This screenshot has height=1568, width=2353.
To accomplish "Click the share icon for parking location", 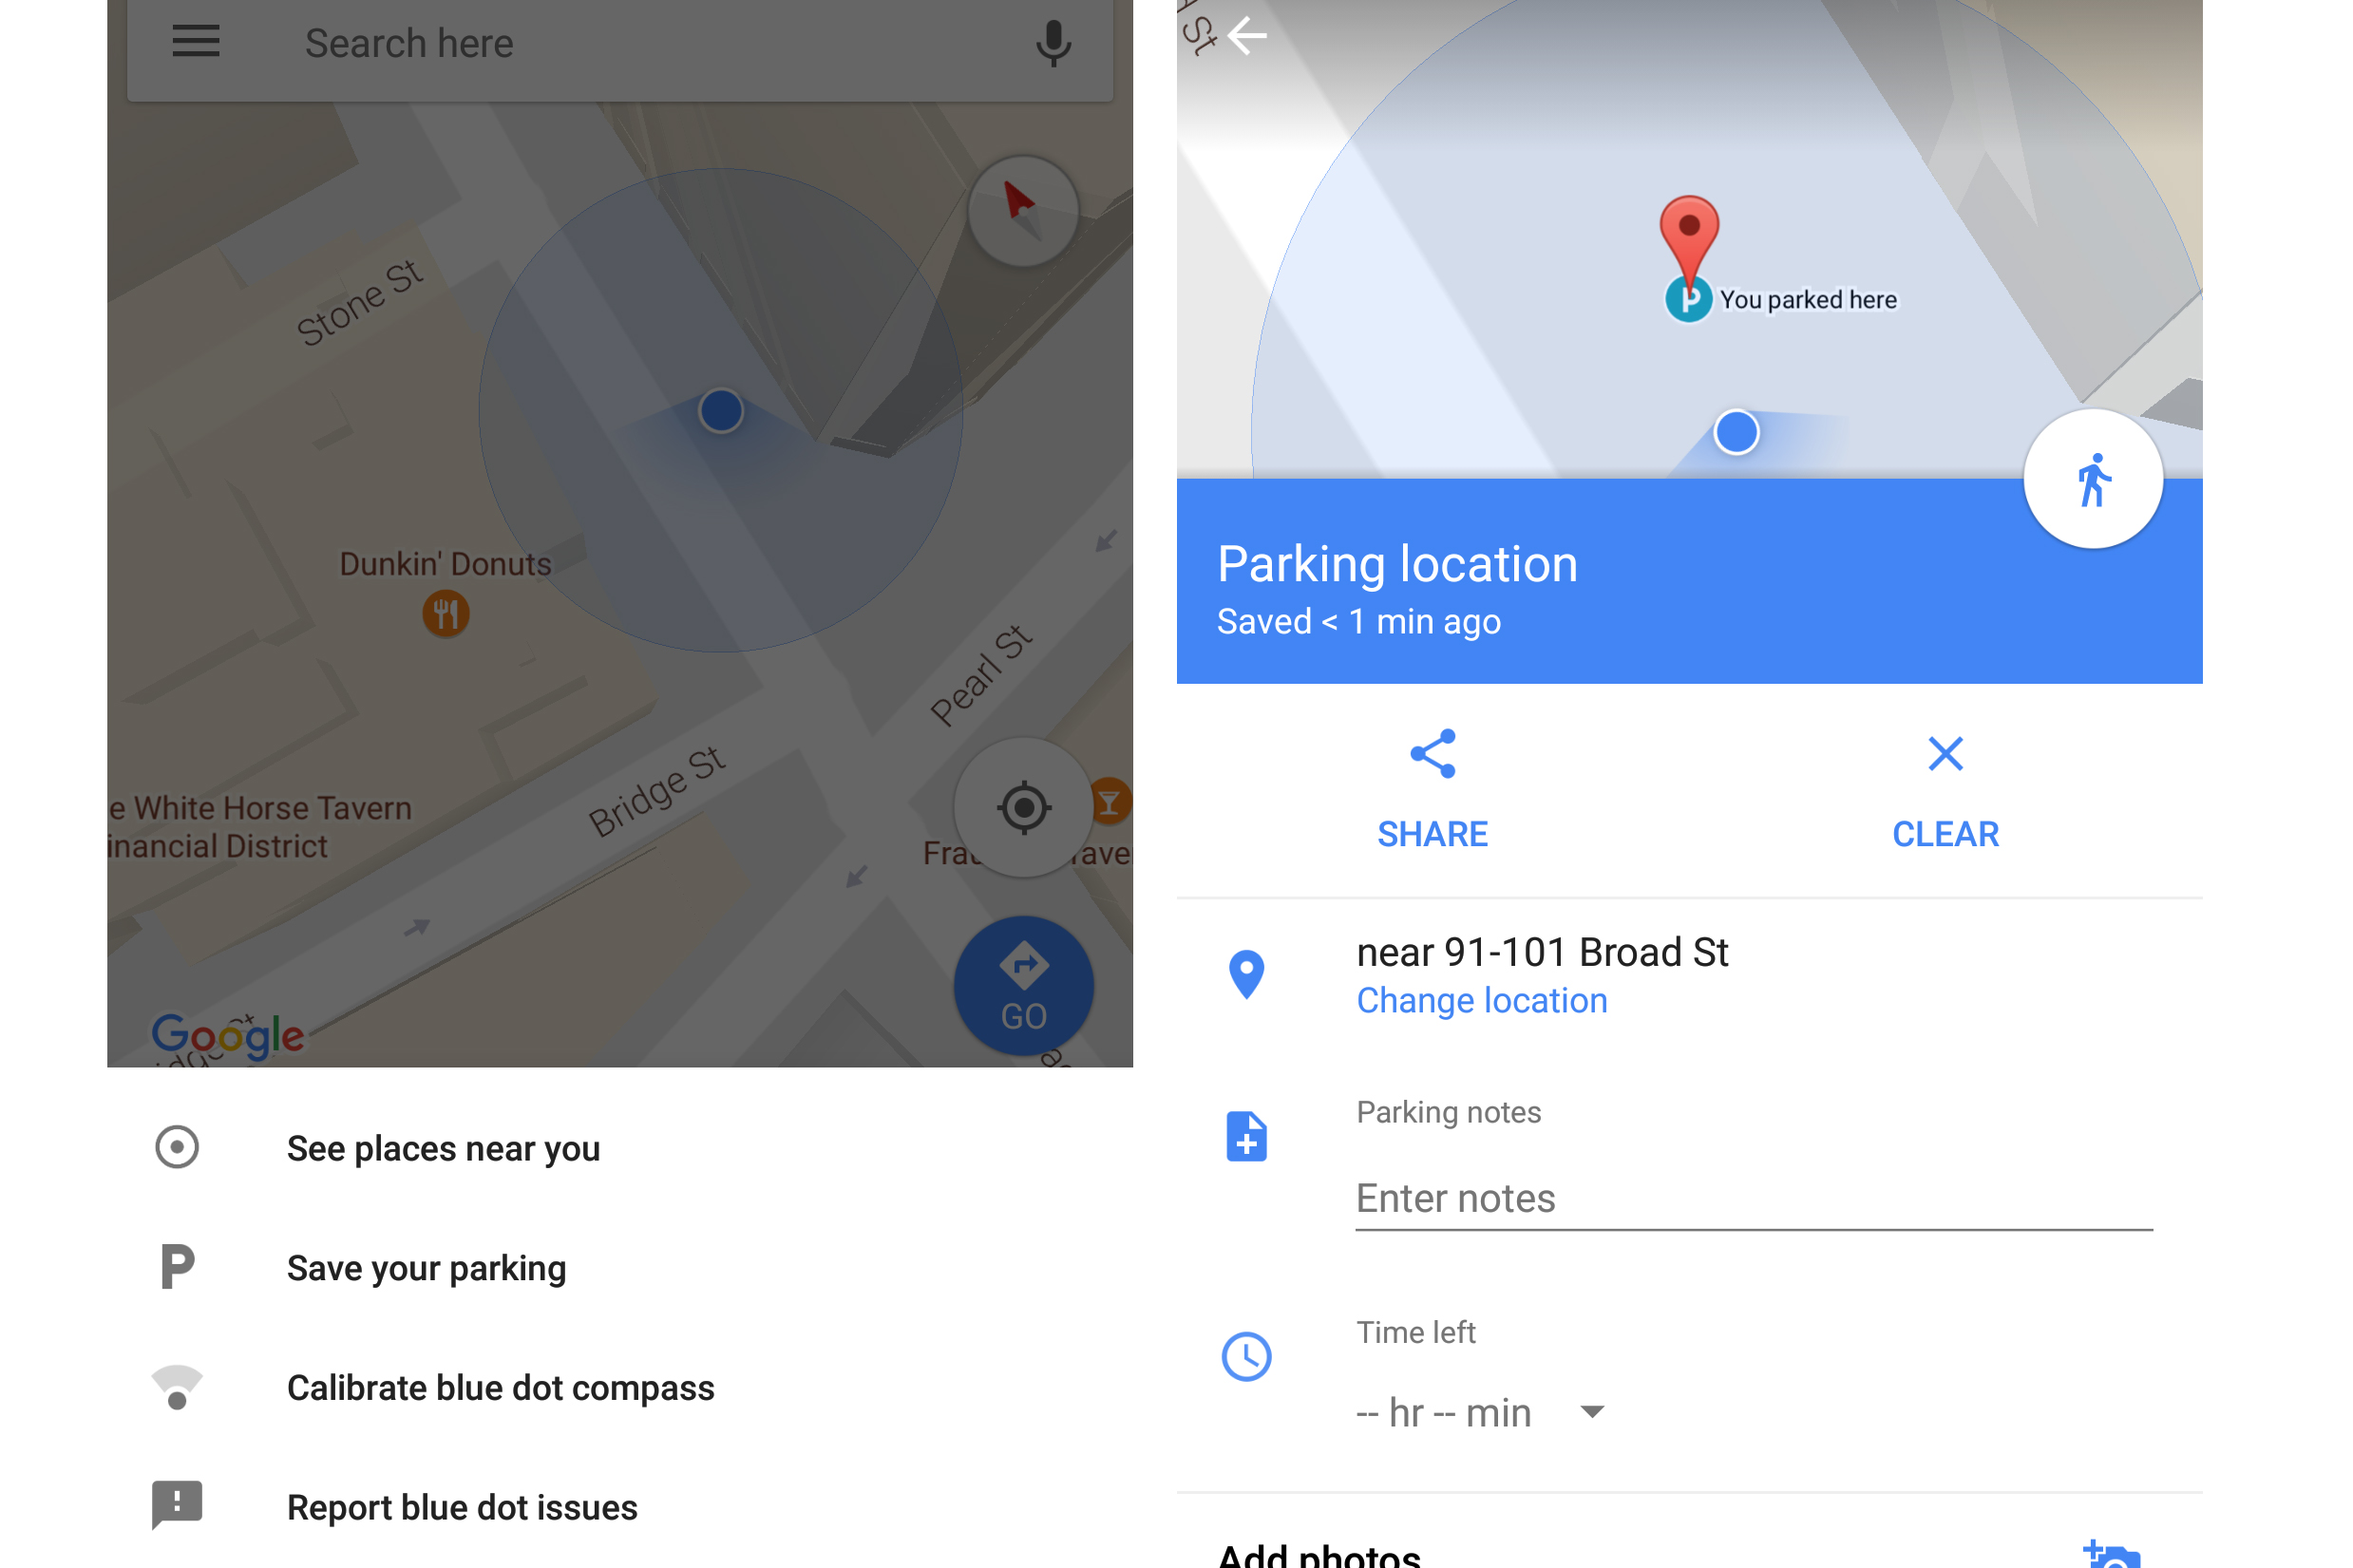I will click(x=1433, y=752).
